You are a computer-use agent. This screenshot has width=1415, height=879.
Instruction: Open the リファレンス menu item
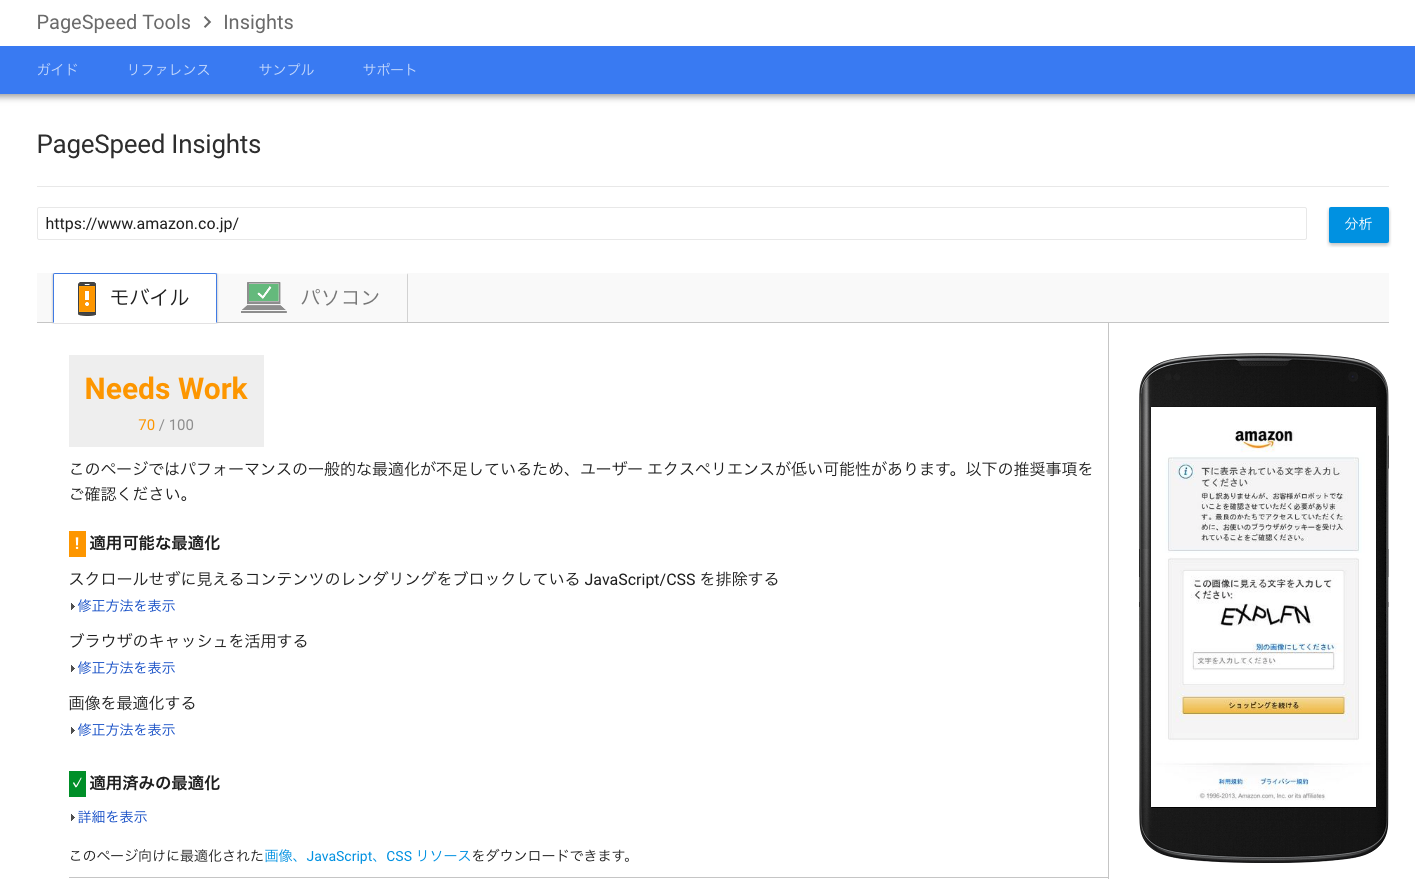[168, 70]
